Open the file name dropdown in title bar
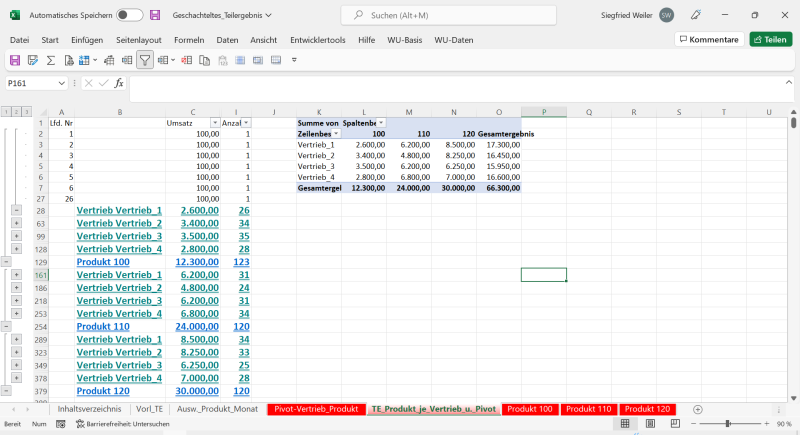 268,15
